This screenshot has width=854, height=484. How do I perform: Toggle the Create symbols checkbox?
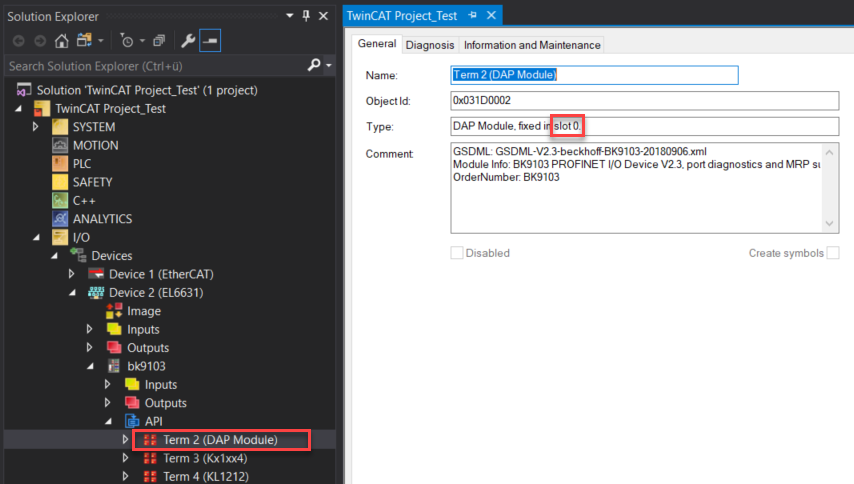click(832, 253)
